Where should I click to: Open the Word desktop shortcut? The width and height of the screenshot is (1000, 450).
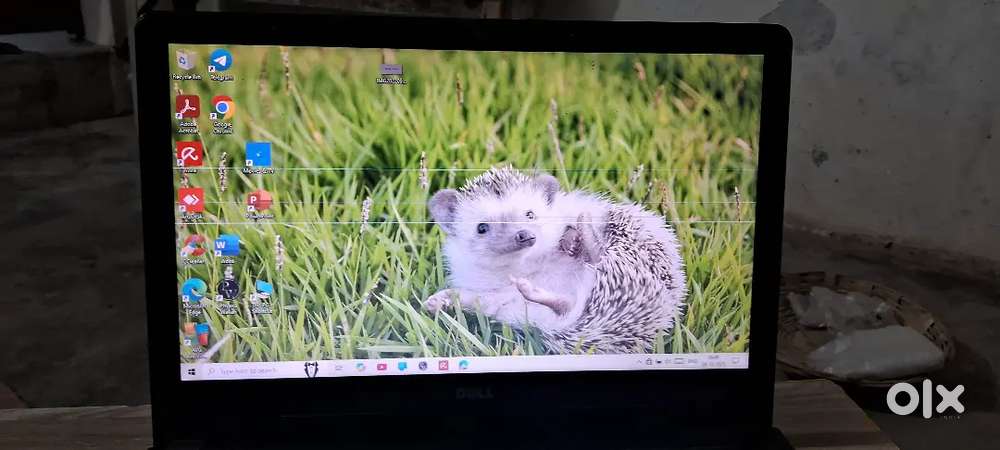click(x=227, y=245)
